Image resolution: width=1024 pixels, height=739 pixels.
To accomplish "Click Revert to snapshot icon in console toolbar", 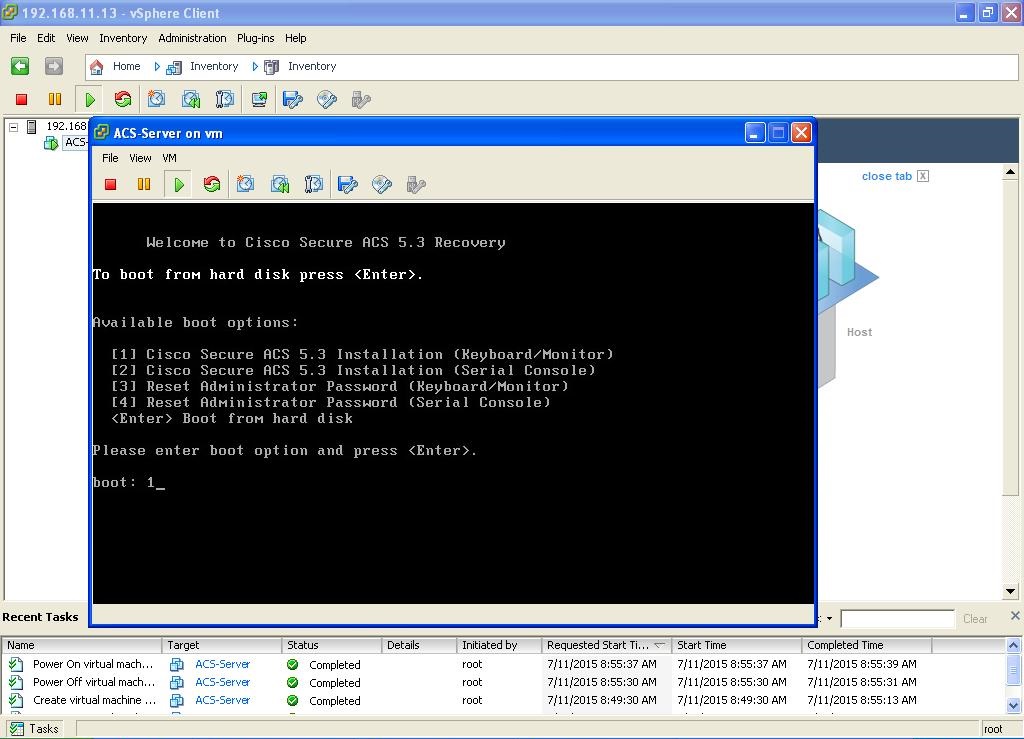I will [x=280, y=185].
